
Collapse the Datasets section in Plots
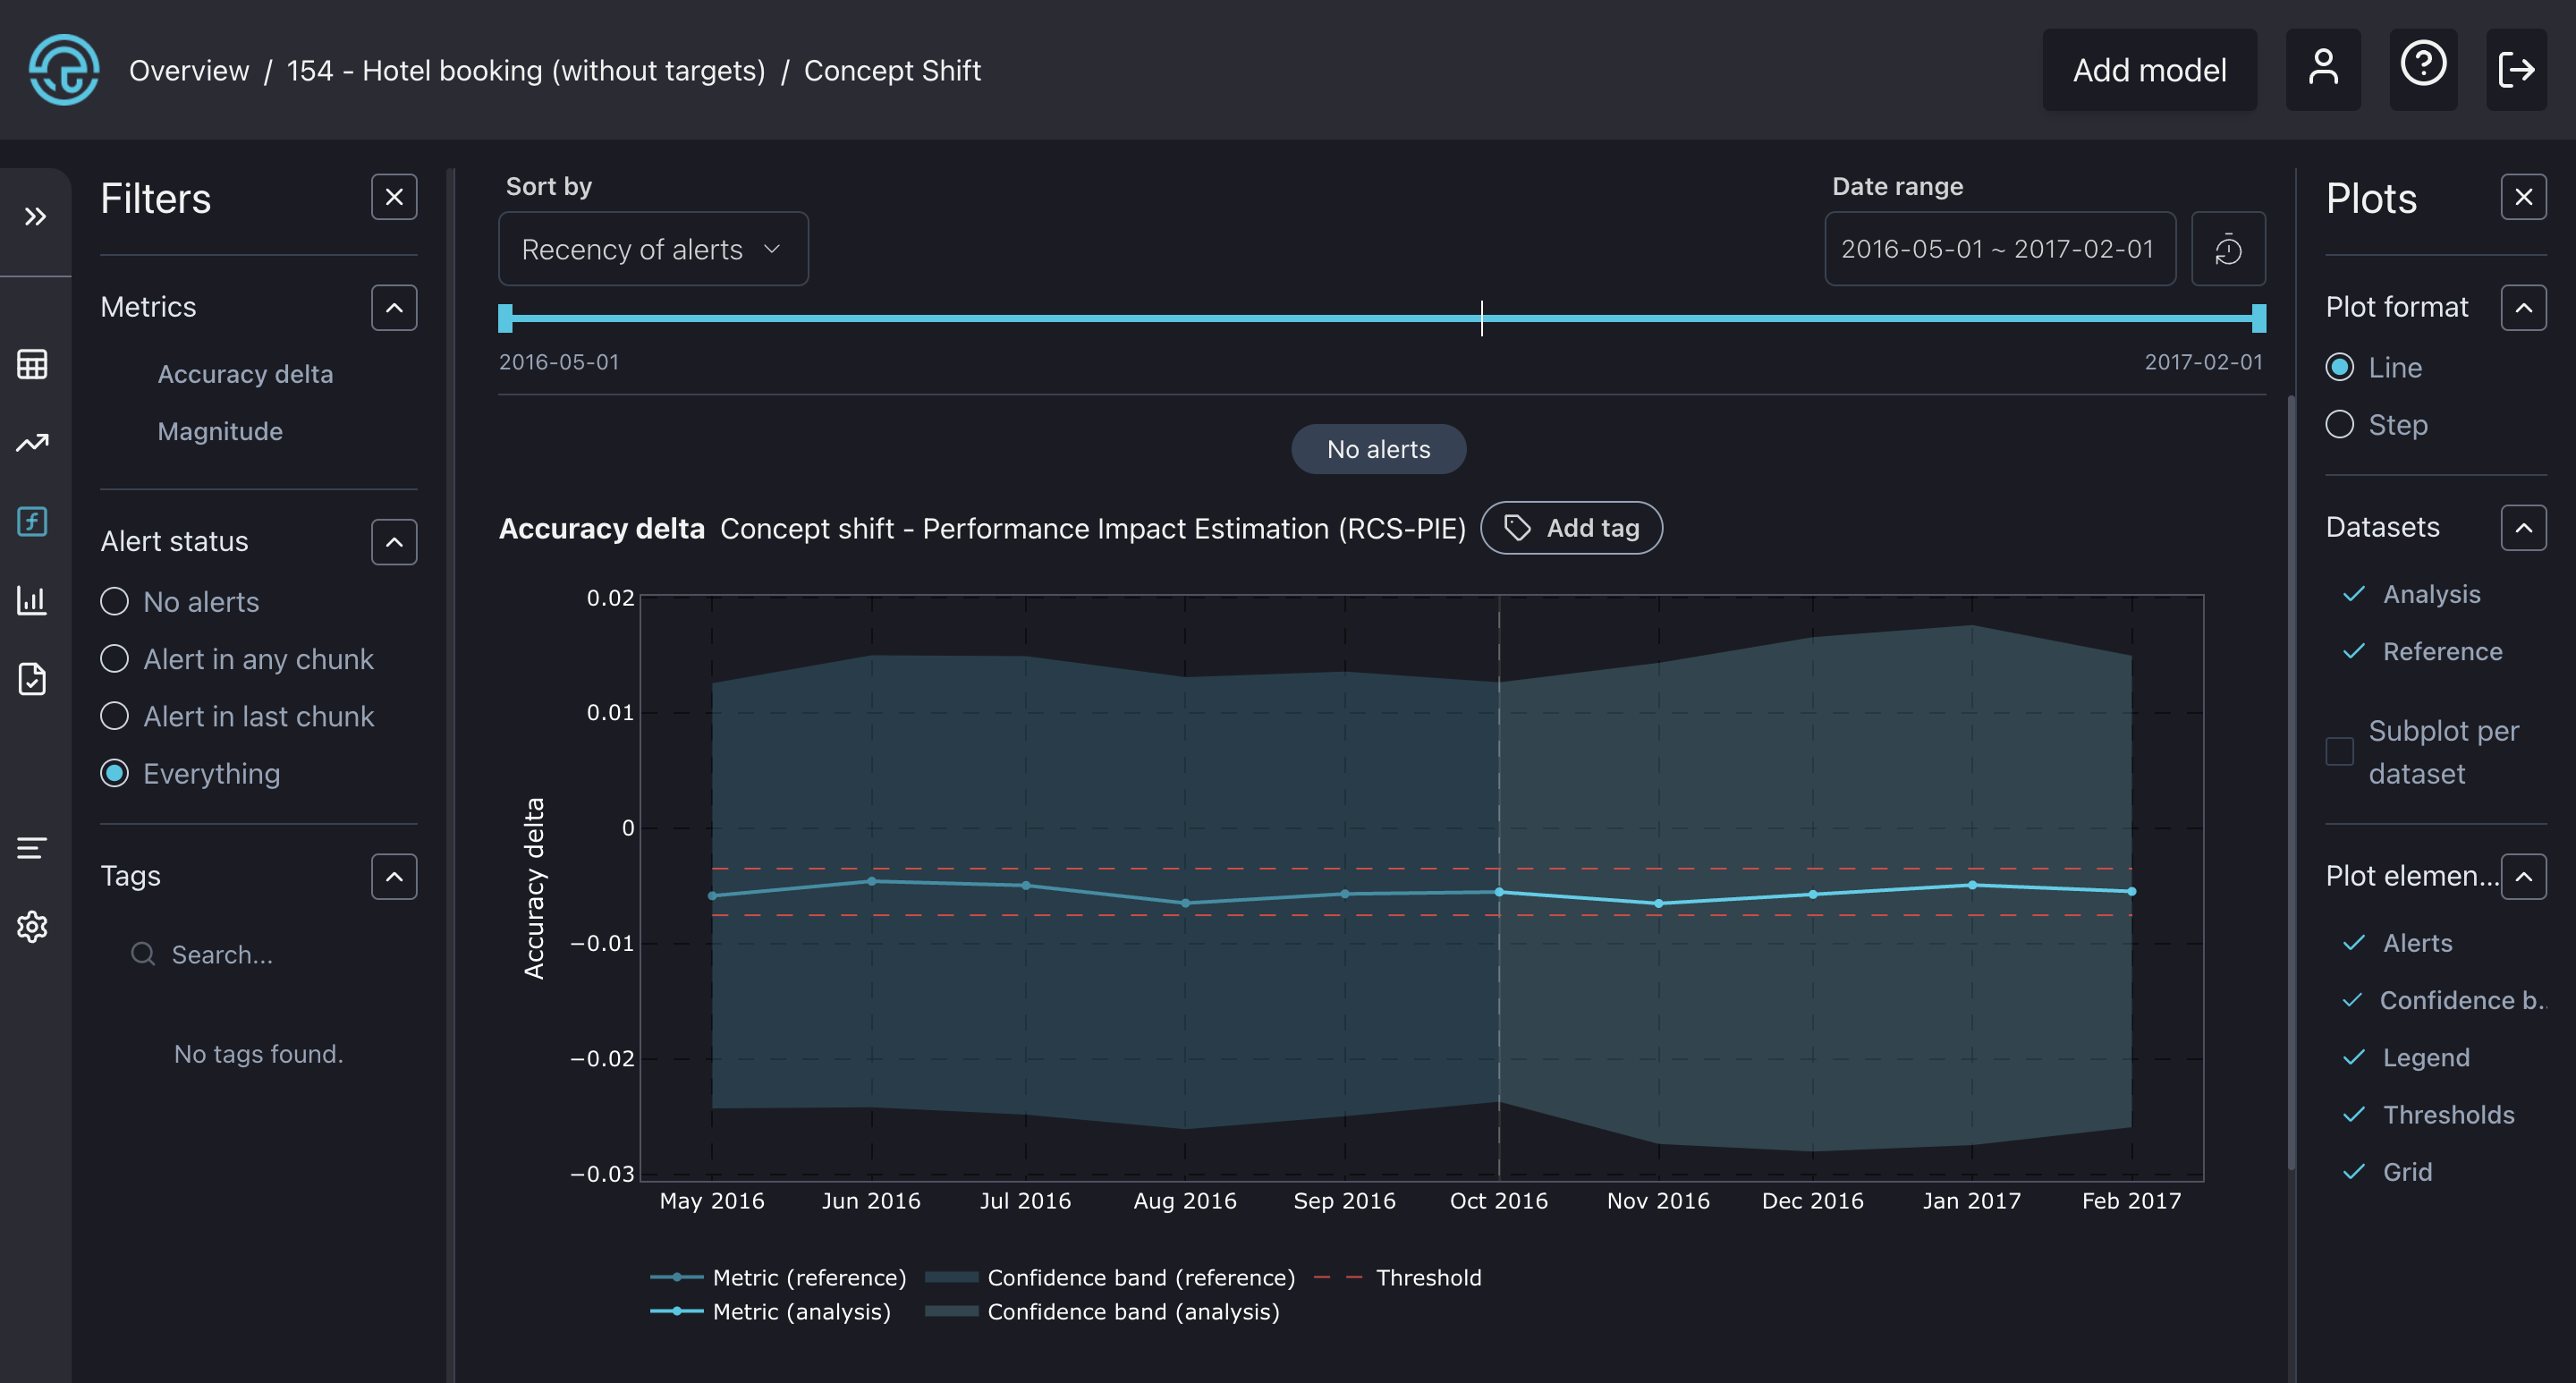2522,528
